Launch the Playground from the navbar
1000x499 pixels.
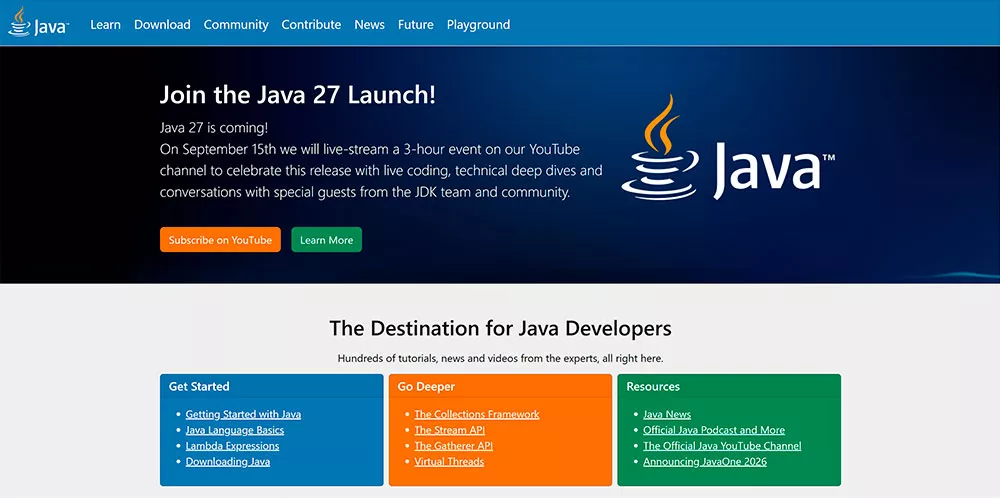(478, 25)
